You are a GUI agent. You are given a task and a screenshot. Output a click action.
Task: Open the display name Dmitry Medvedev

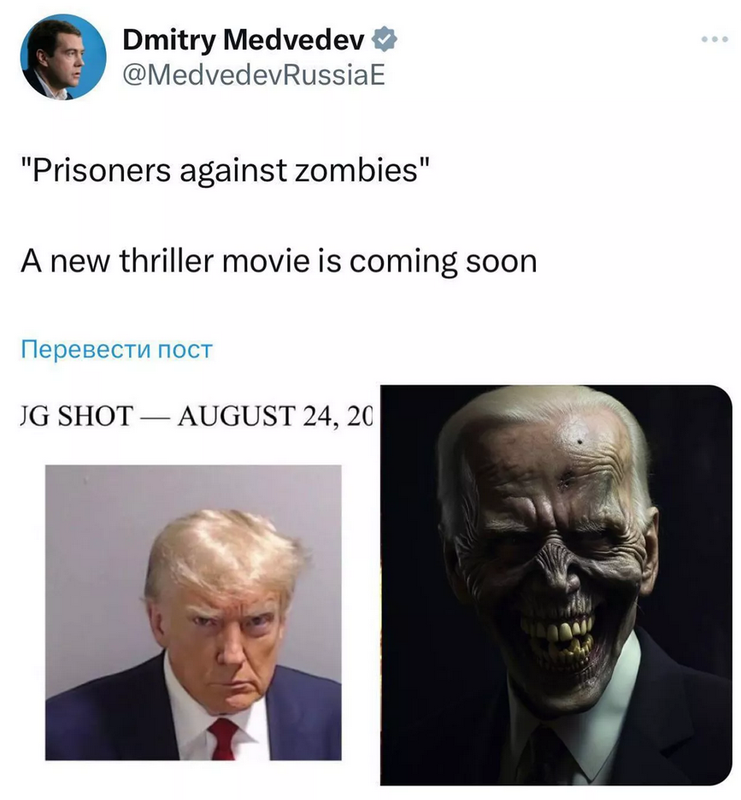[243, 40]
